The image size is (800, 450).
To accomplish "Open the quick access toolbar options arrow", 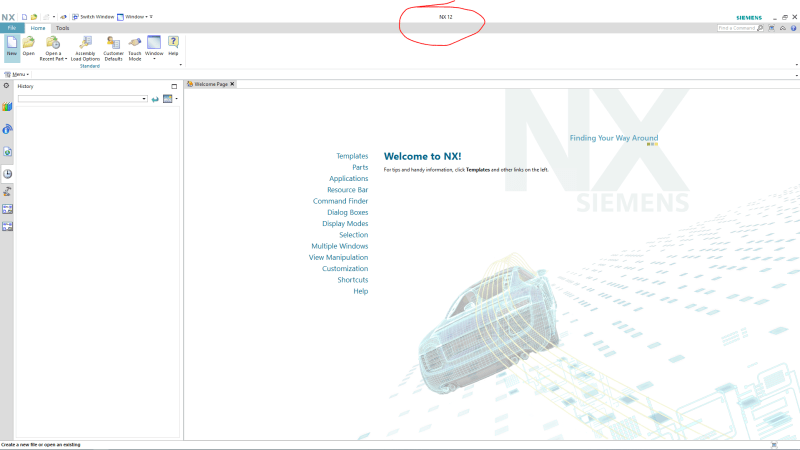I will point(151,17).
